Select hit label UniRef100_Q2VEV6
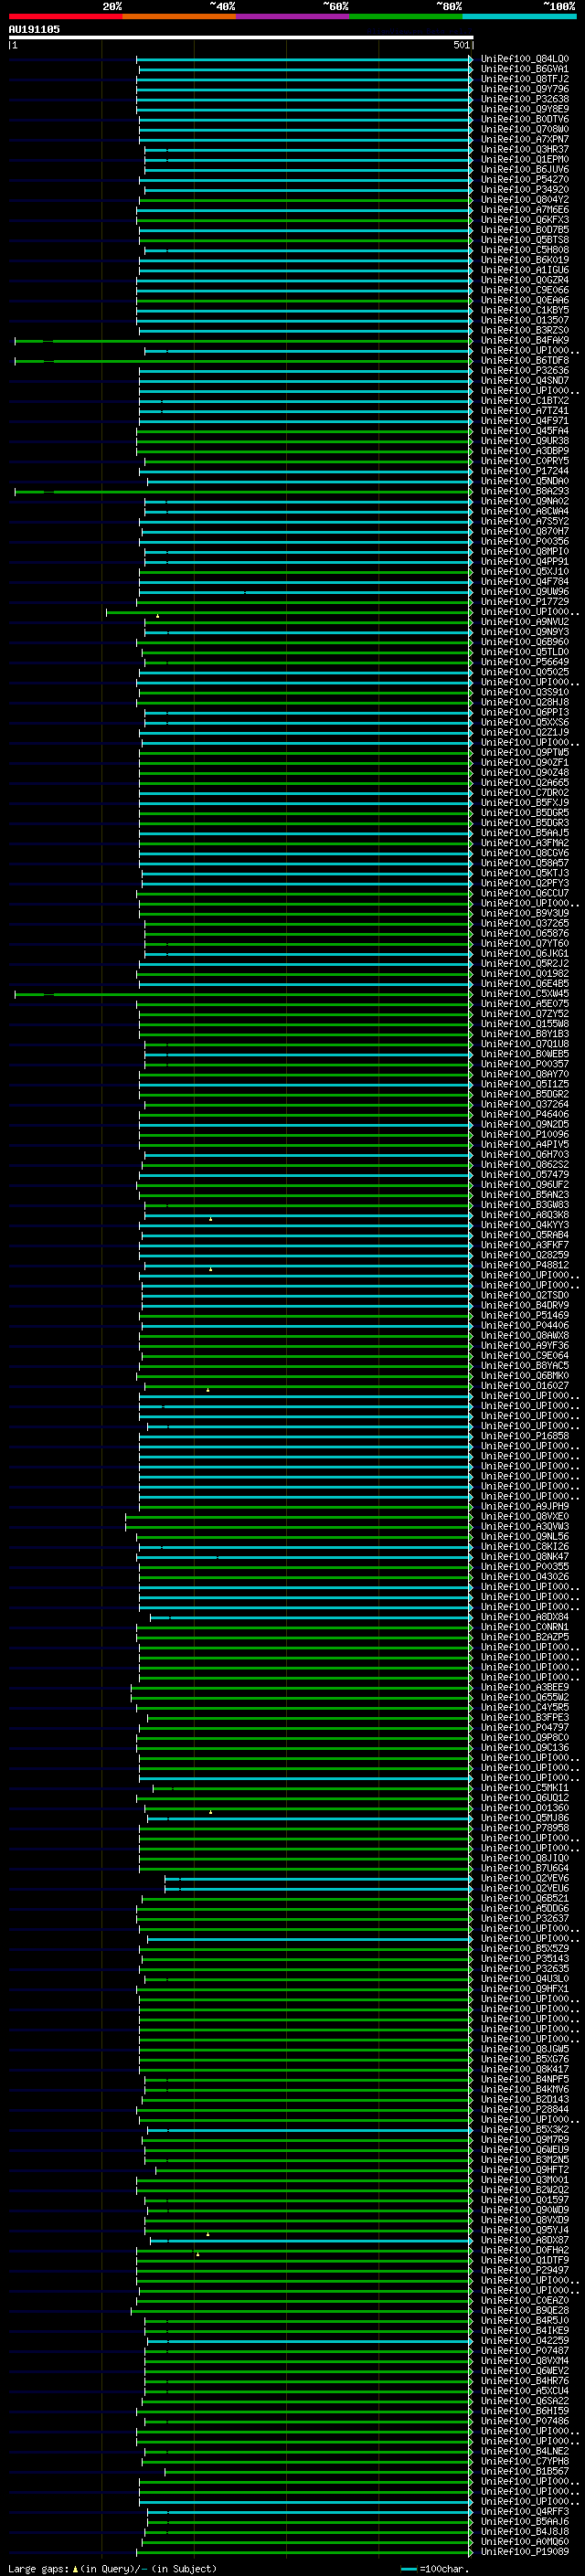Image resolution: width=585 pixels, height=2576 pixels. tap(525, 1879)
